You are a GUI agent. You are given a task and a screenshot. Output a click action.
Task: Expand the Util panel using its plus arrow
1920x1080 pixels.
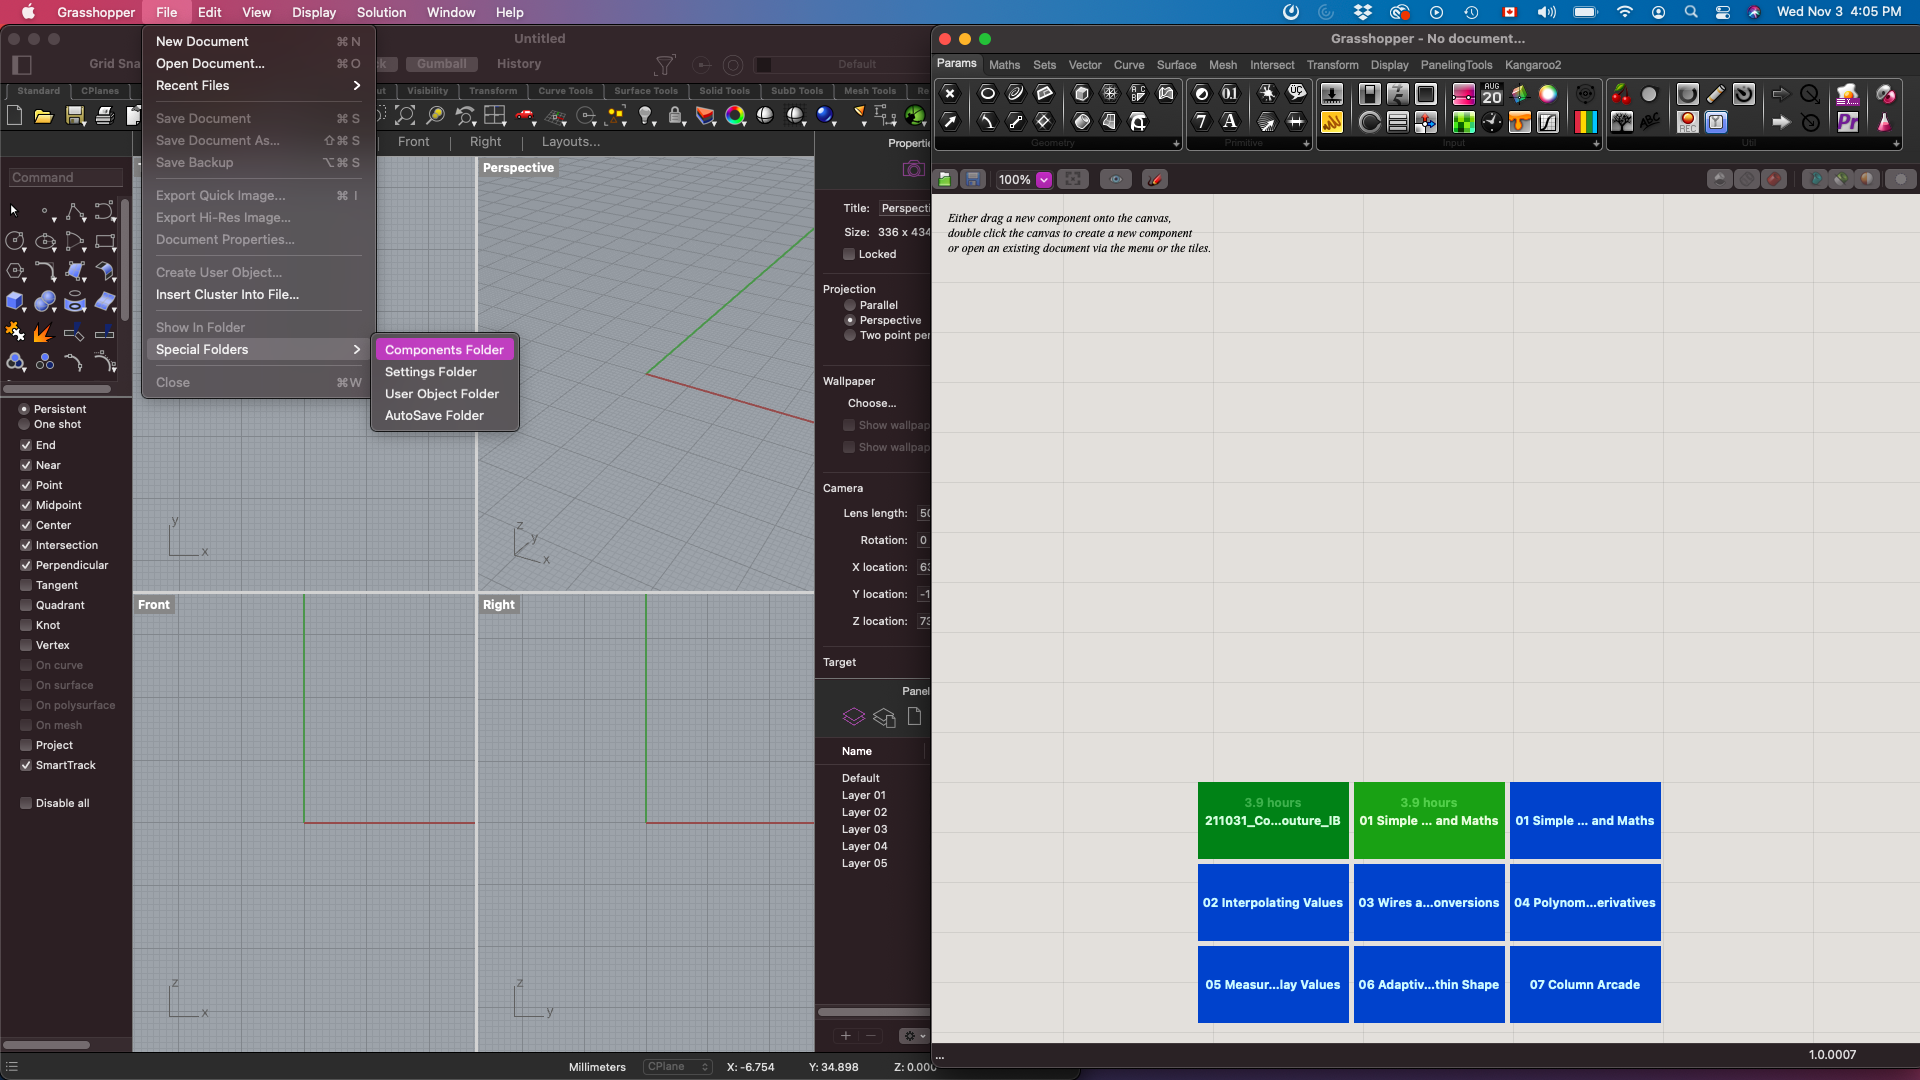[x=1896, y=144]
